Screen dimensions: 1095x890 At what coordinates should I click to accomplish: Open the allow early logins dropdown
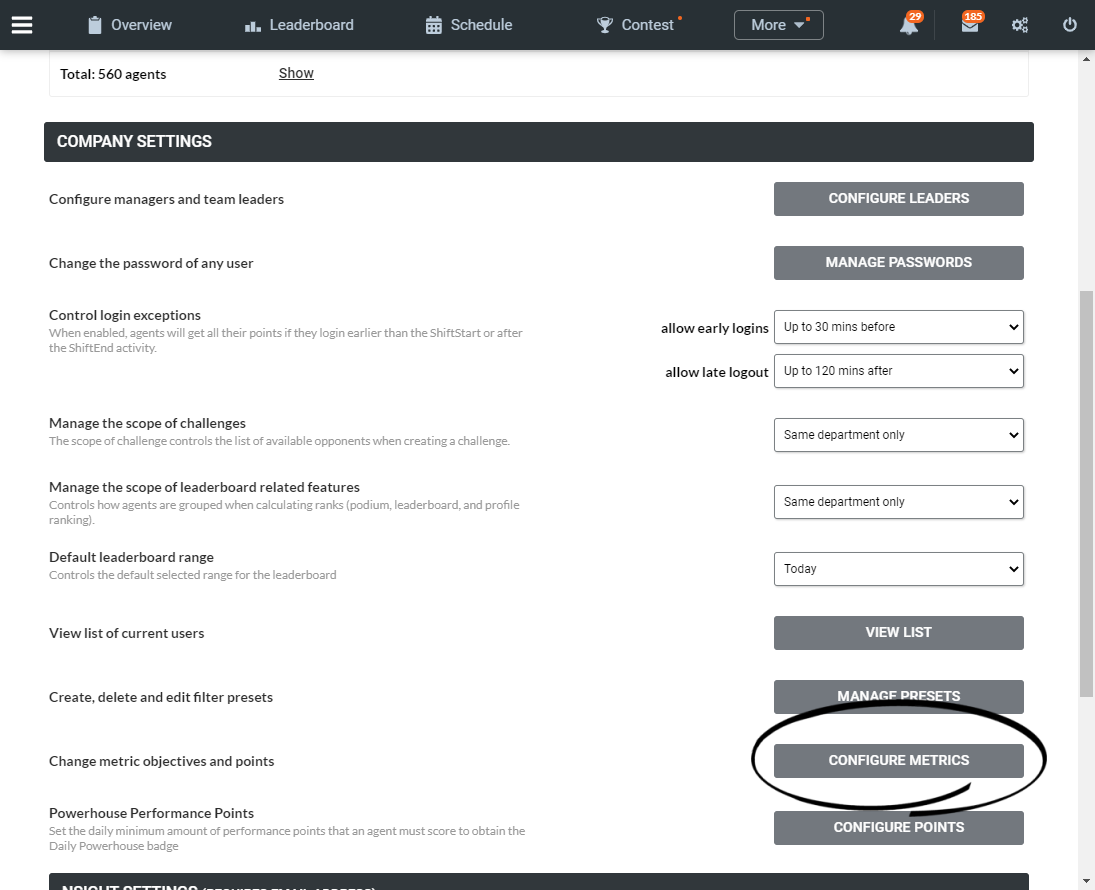(x=899, y=327)
